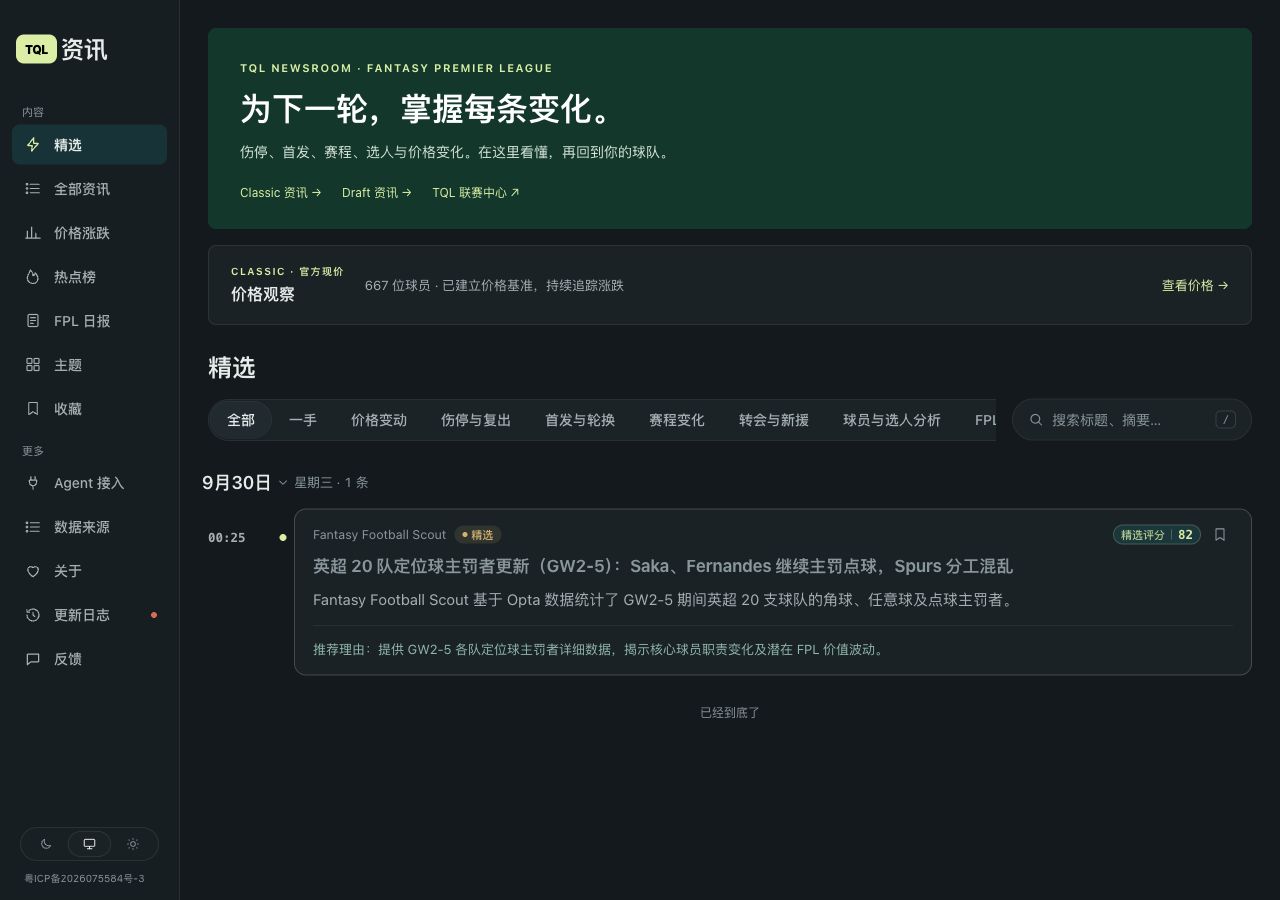Screen dimensions: 1280x900
Task: Select the 一手 filter tab
Action: (x=303, y=420)
